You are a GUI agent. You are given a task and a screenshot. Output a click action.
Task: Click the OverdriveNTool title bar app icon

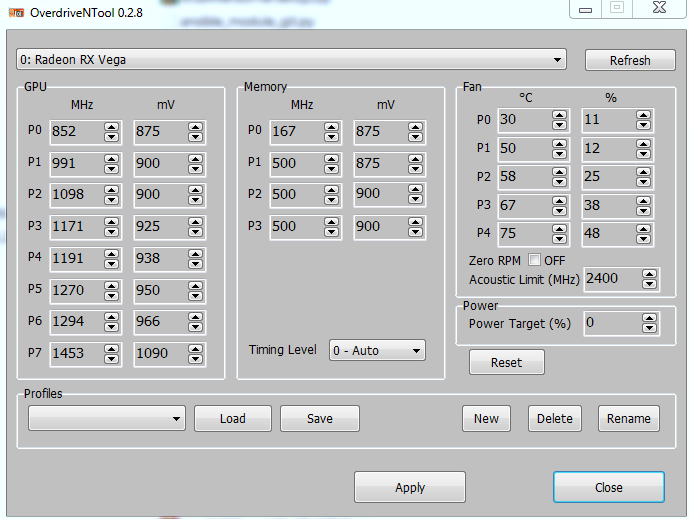click(16, 13)
